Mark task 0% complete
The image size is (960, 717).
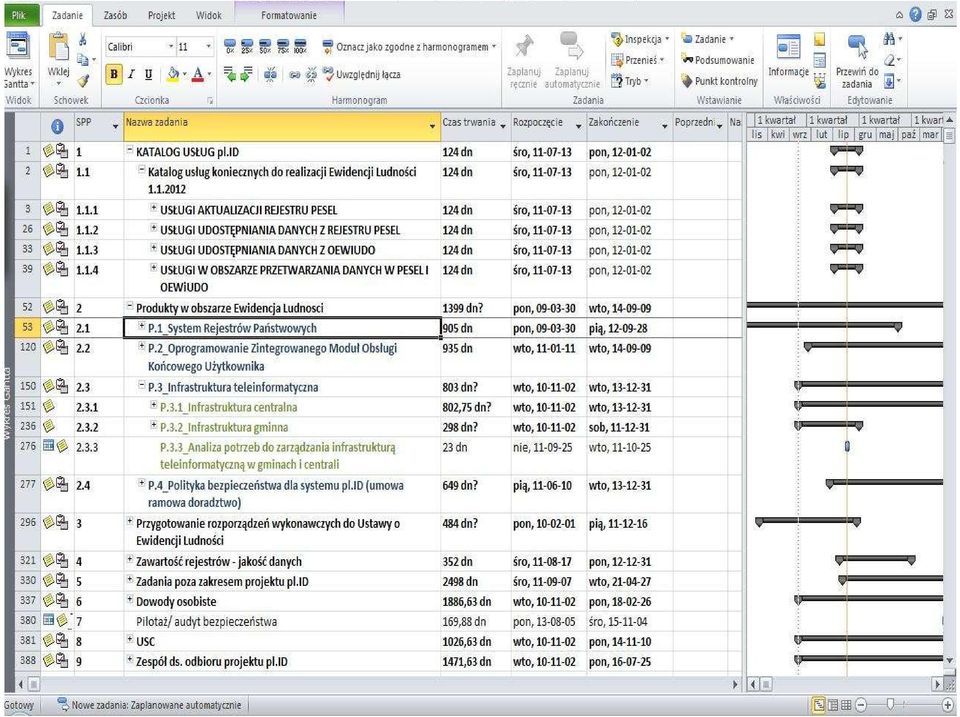(x=230, y=47)
